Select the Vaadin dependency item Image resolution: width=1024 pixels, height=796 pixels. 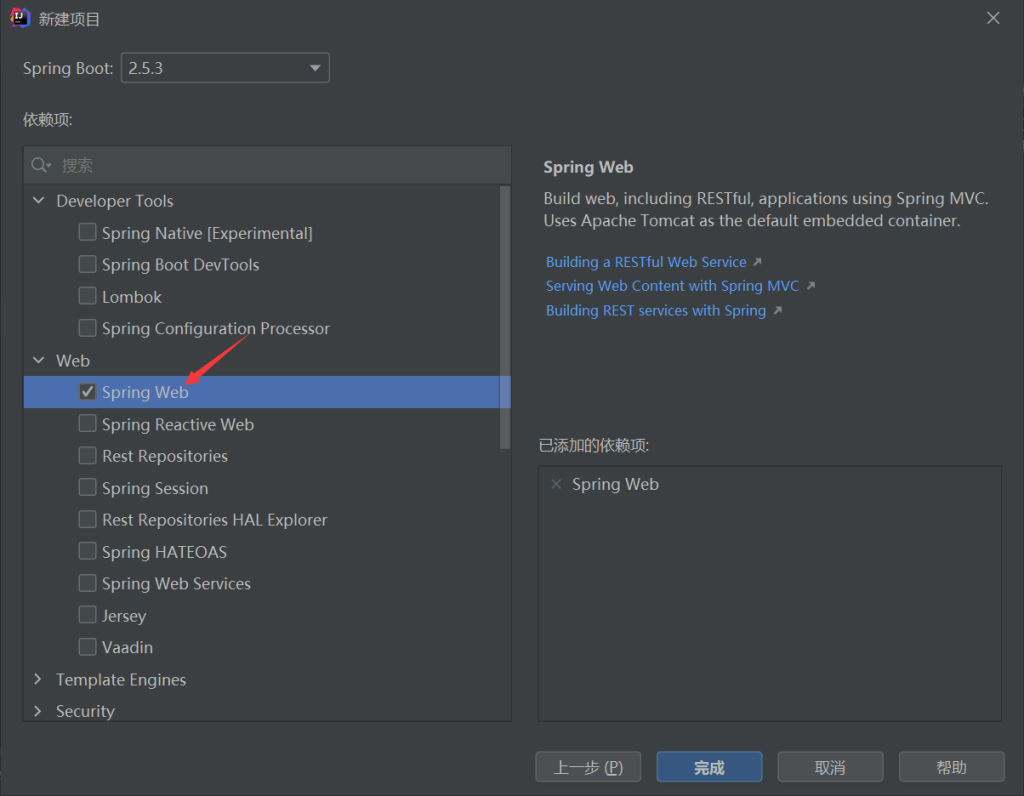[127, 648]
